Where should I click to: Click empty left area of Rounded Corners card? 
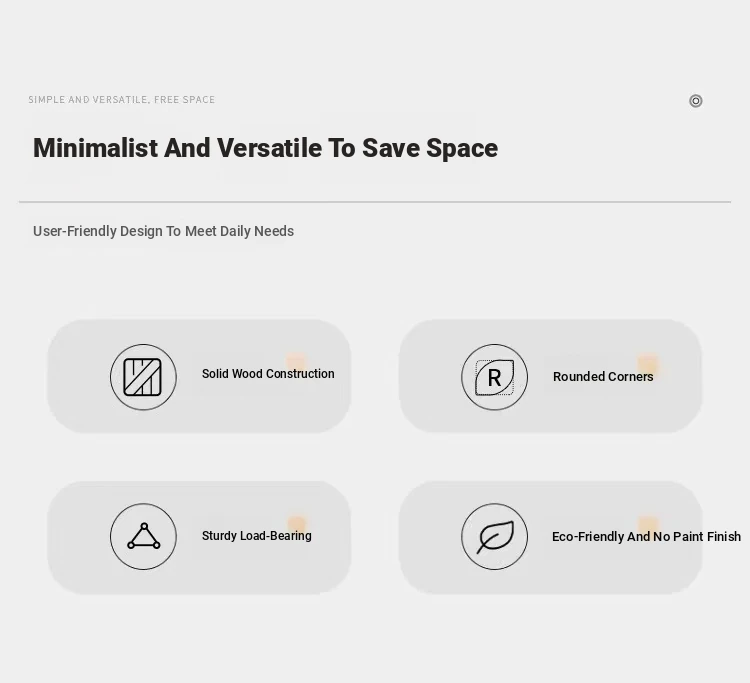(428, 377)
